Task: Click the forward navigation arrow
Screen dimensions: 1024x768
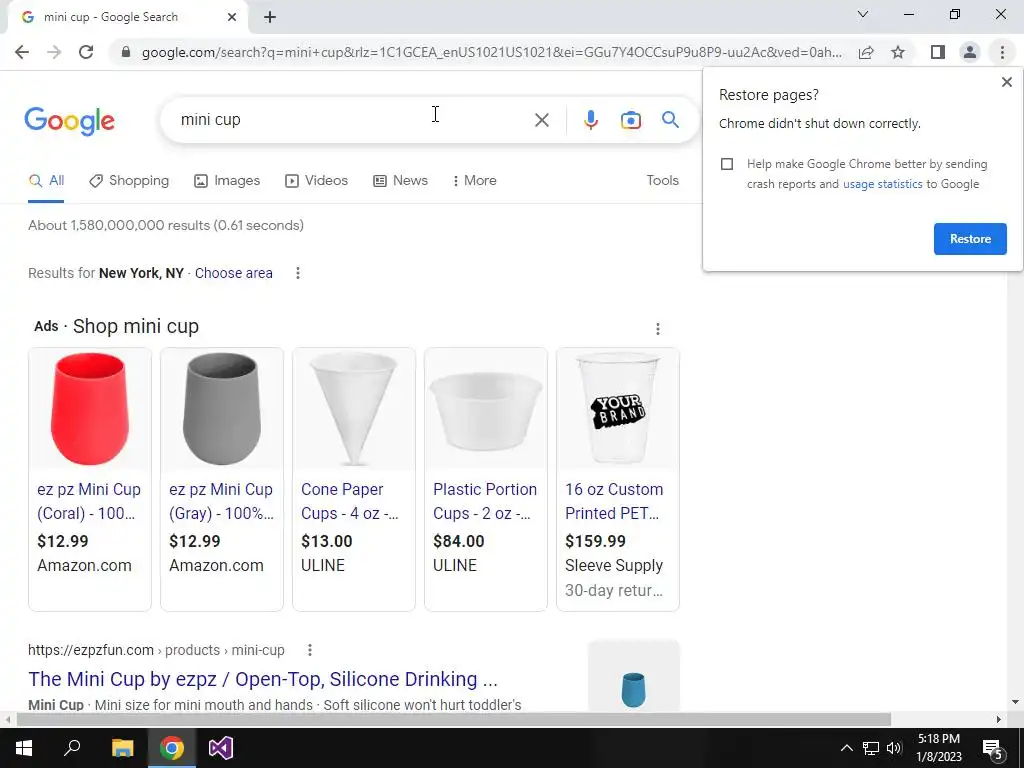Action: (54, 52)
